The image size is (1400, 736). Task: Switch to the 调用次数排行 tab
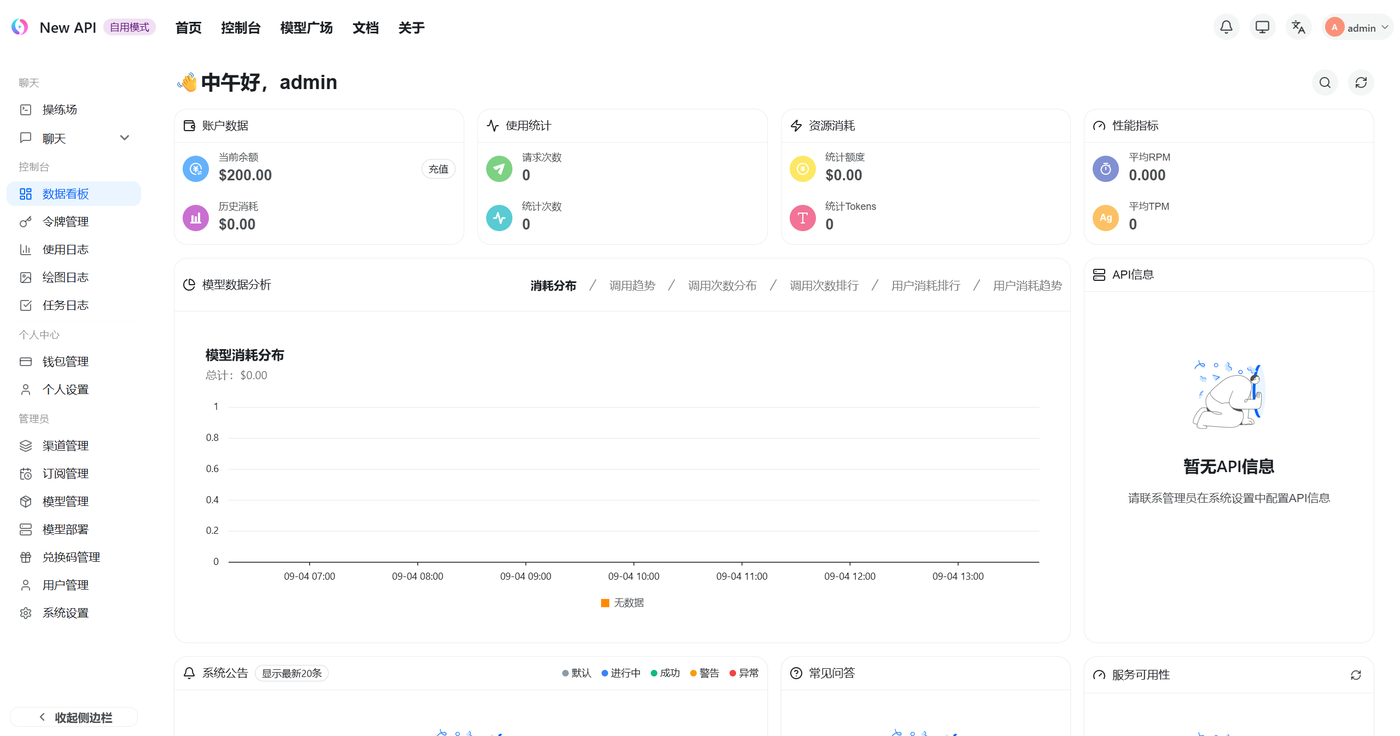pyautogui.click(x=824, y=286)
